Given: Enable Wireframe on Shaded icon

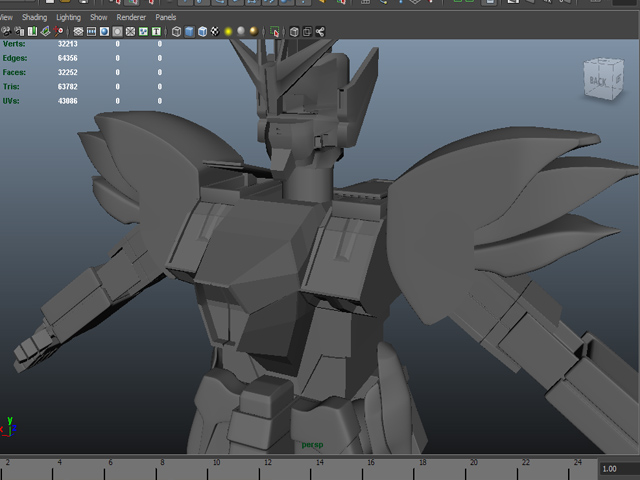Looking at the screenshot, I should 202,31.
